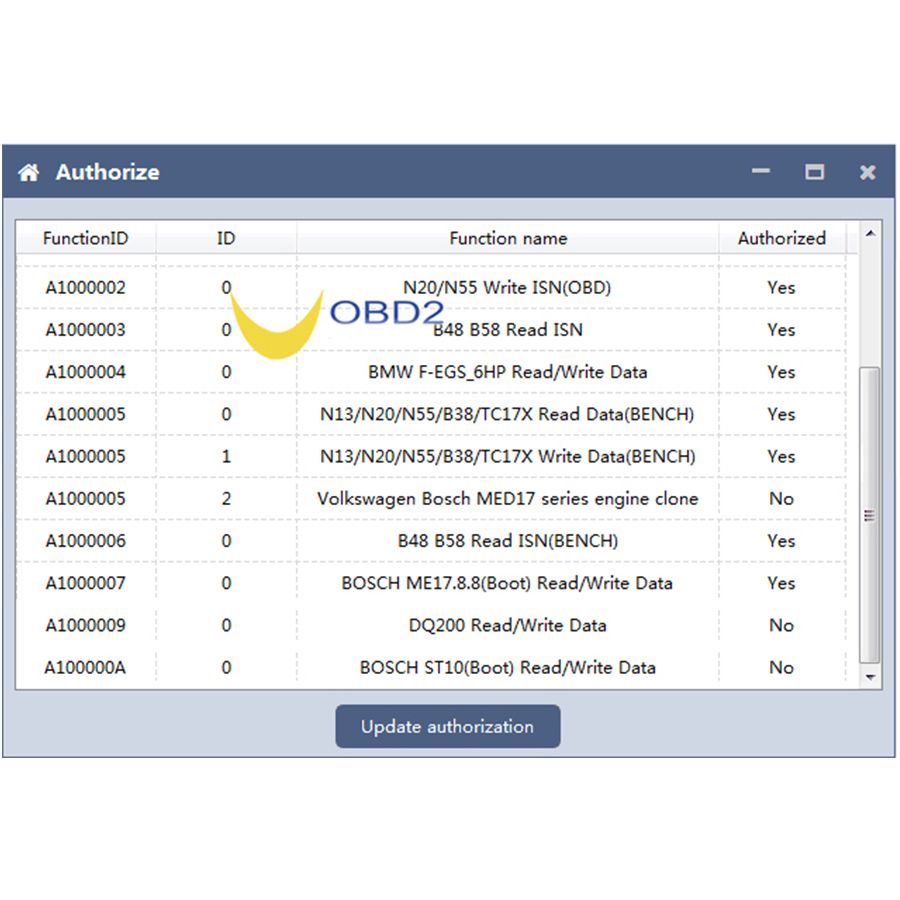900x900 pixels.
Task: Choose BMW F-EGS_6HP Read/Write Data row
Action: (x=507, y=372)
